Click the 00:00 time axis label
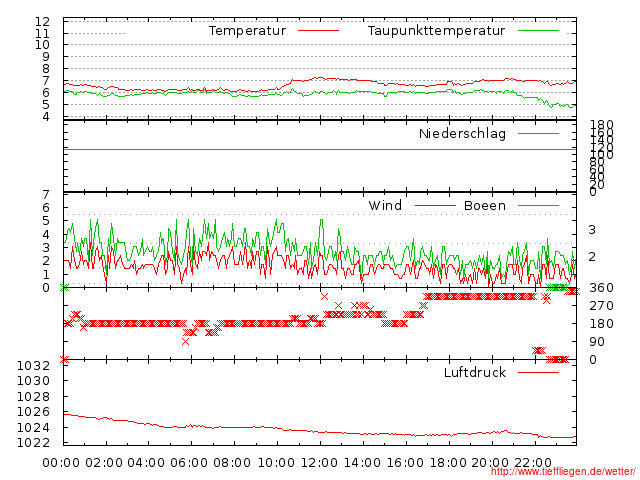 coord(61,463)
